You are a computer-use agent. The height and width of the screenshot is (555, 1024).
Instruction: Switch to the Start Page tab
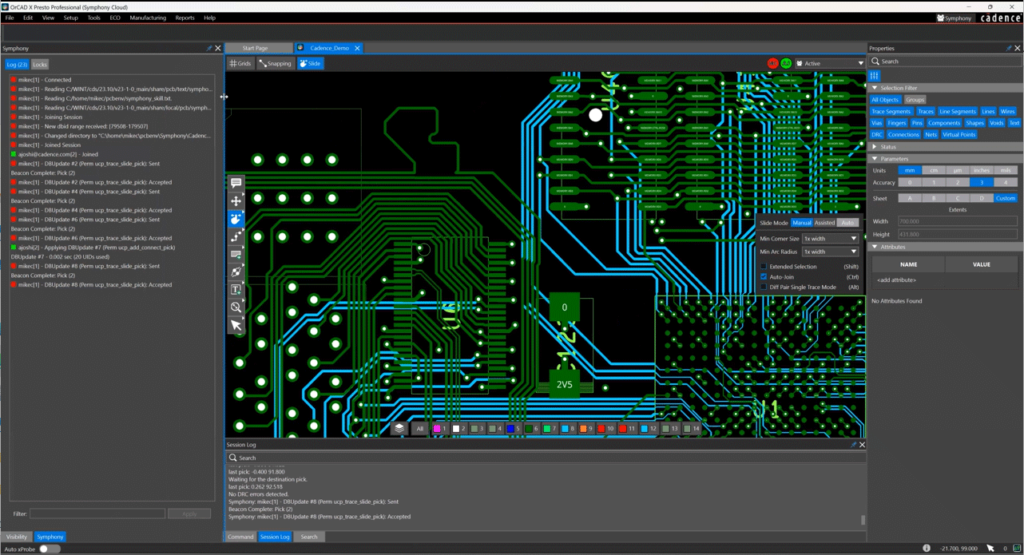(255, 48)
